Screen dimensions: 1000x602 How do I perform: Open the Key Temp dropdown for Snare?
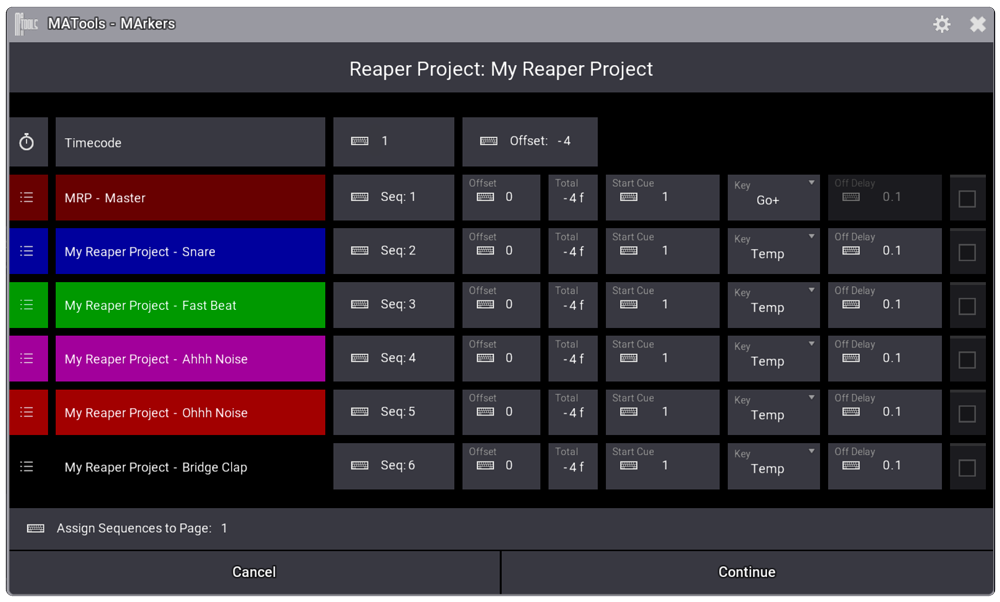[x=774, y=251]
